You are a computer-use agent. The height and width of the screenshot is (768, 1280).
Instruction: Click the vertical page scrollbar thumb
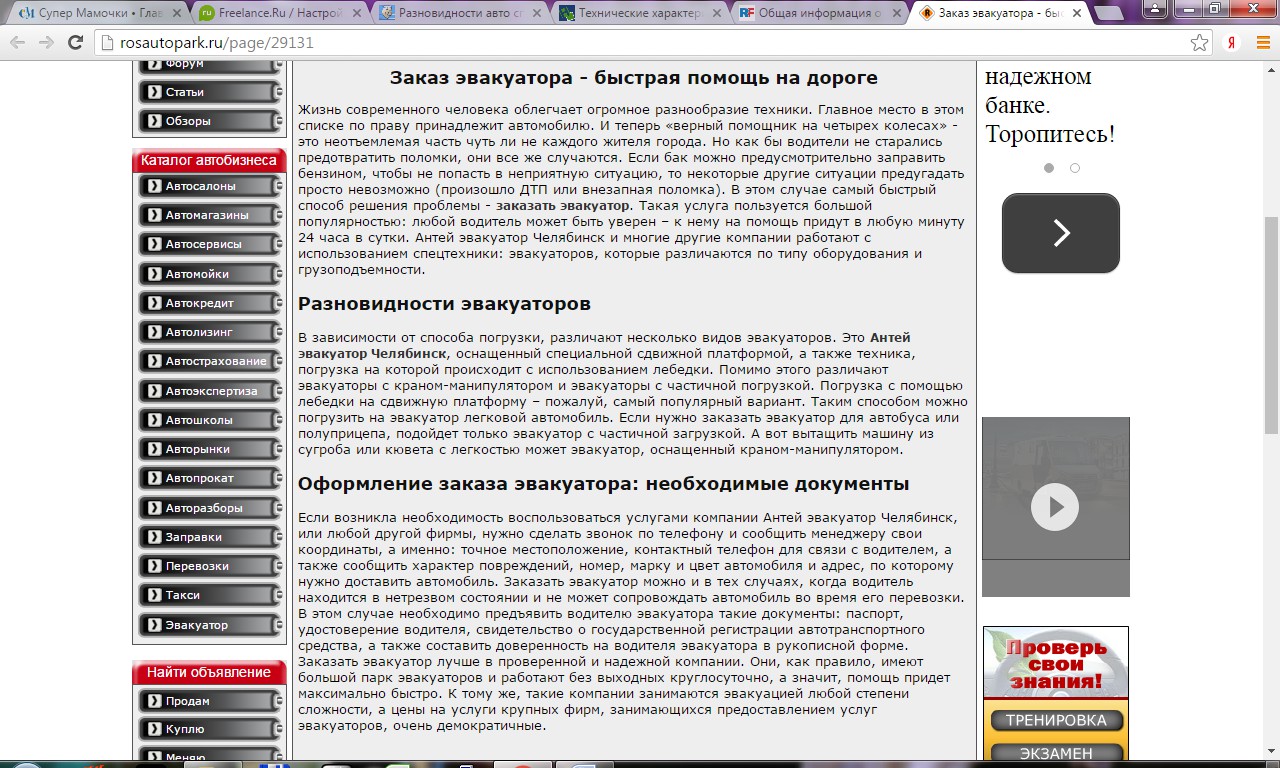click(1272, 325)
